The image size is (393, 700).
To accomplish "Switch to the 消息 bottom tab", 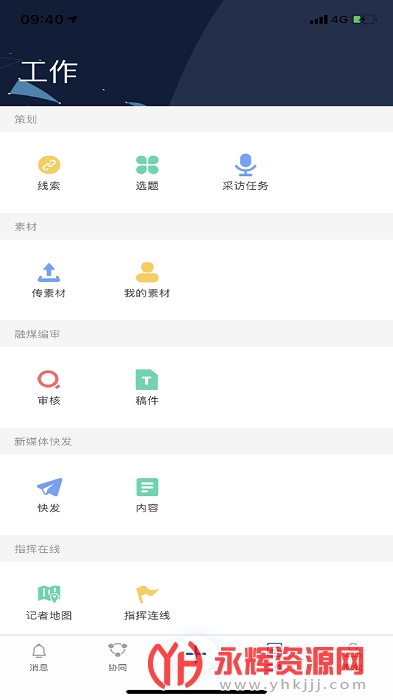I will click(39, 658).
